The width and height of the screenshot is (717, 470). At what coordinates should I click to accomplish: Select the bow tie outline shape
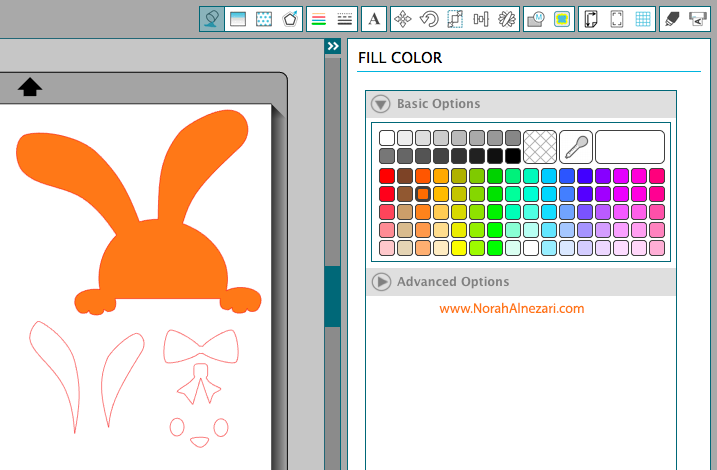[x=201, y=346]
